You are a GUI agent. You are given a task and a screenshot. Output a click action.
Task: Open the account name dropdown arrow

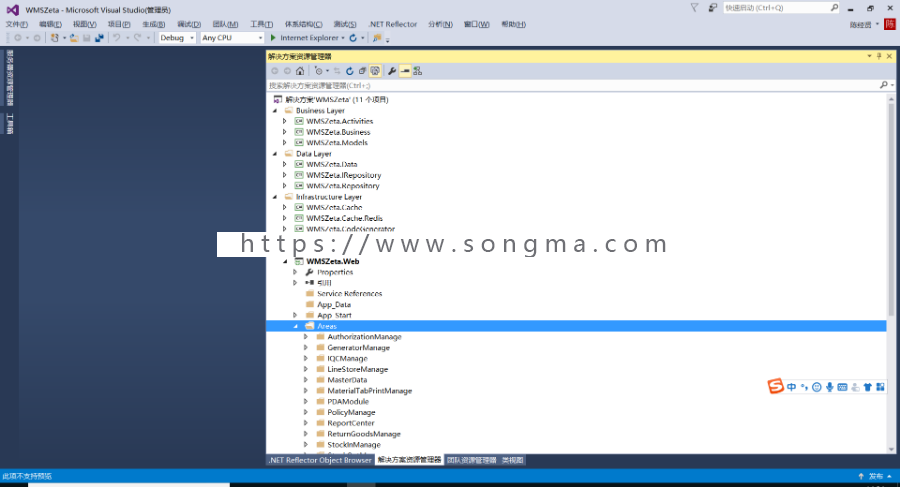878,24
